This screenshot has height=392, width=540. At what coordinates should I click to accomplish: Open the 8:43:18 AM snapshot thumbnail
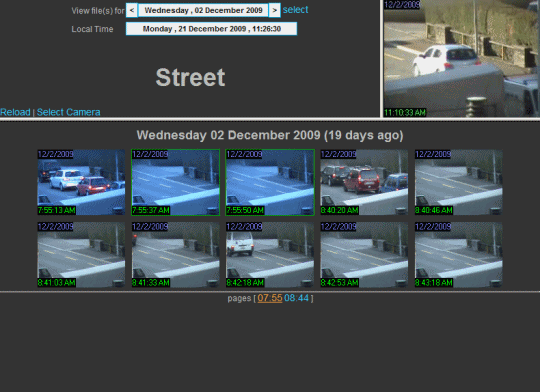coord(459,255)
